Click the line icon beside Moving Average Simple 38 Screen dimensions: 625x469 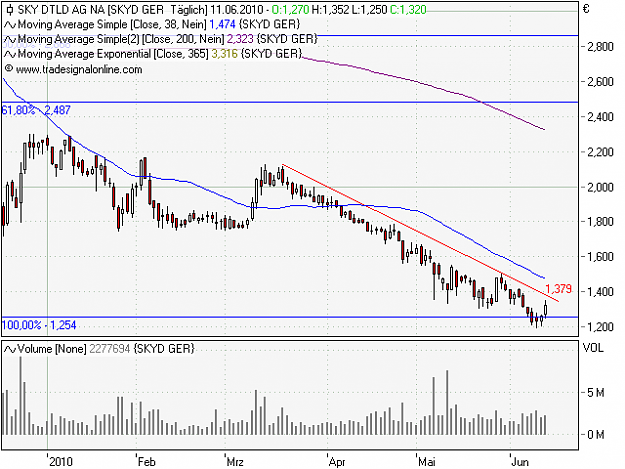tap(10, 25)
